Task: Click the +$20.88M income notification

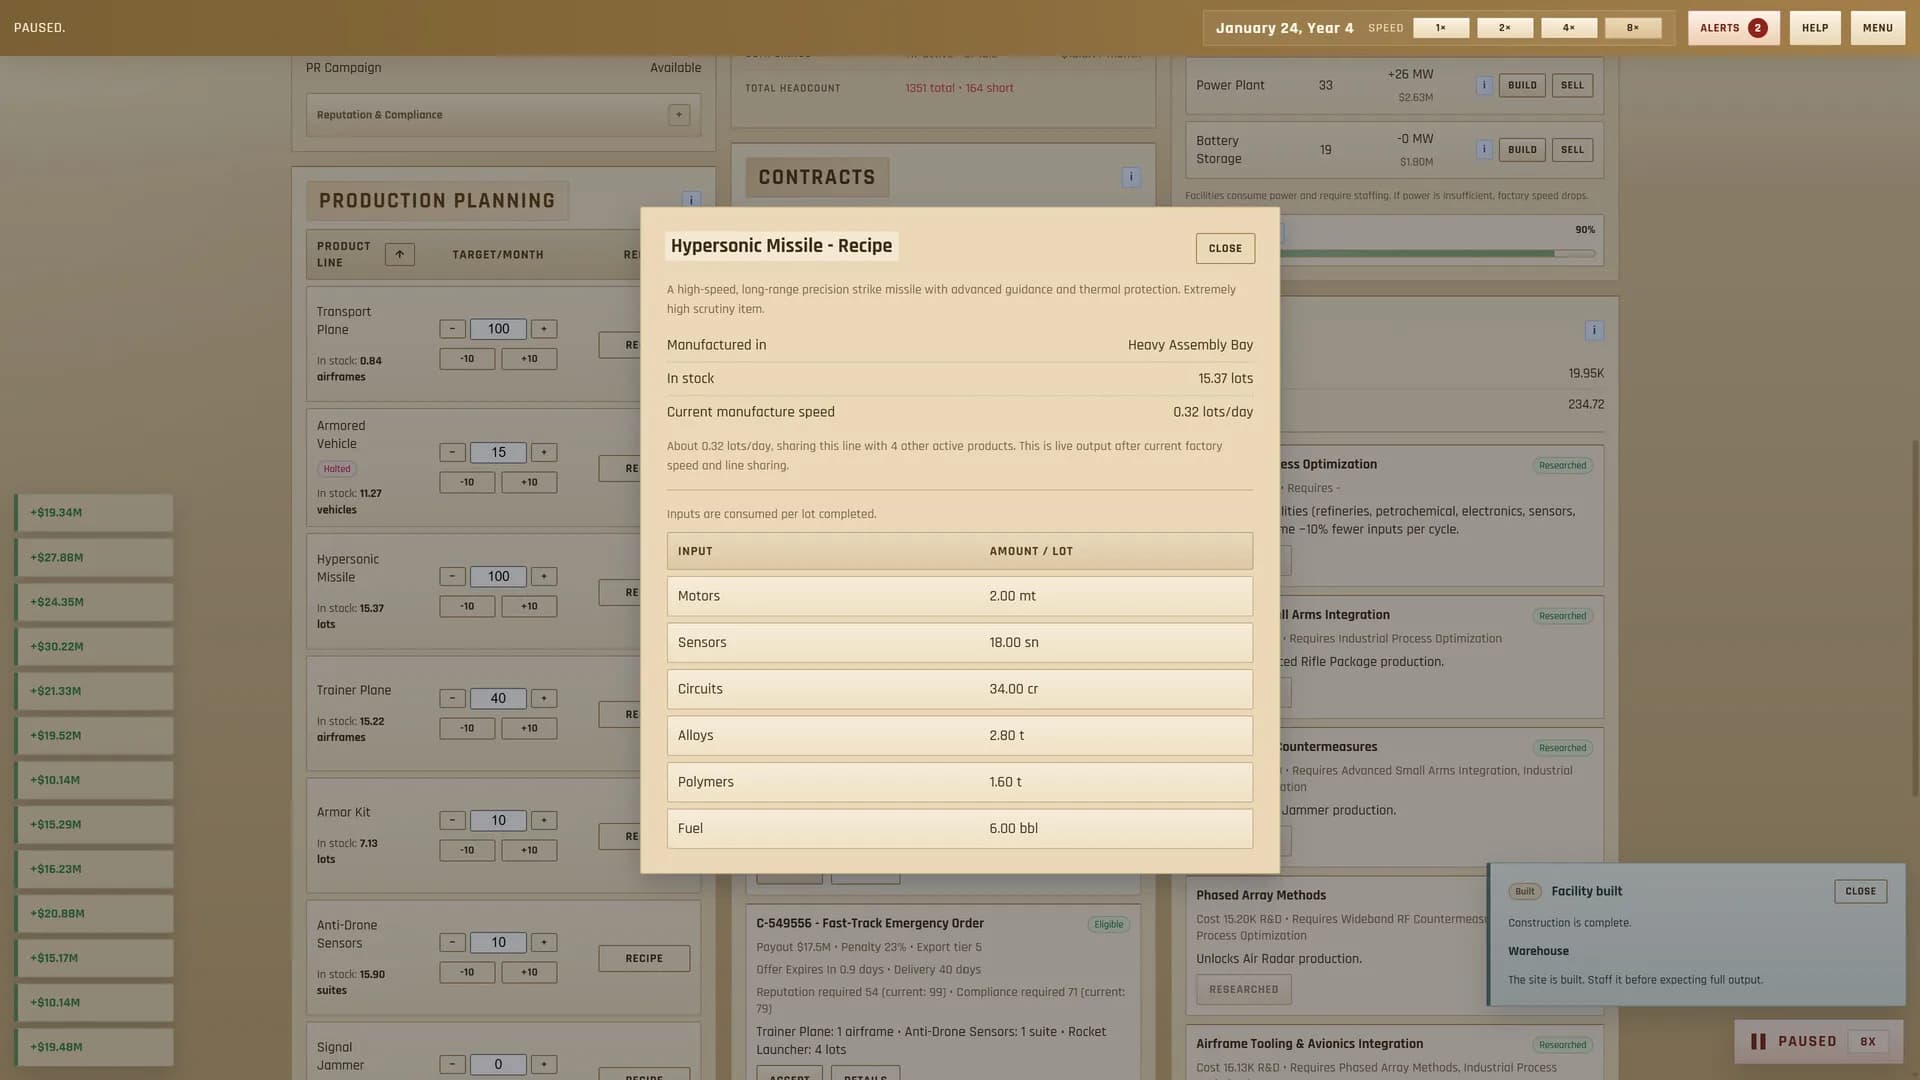Action: pyautogui.click(x=94, y=914)
